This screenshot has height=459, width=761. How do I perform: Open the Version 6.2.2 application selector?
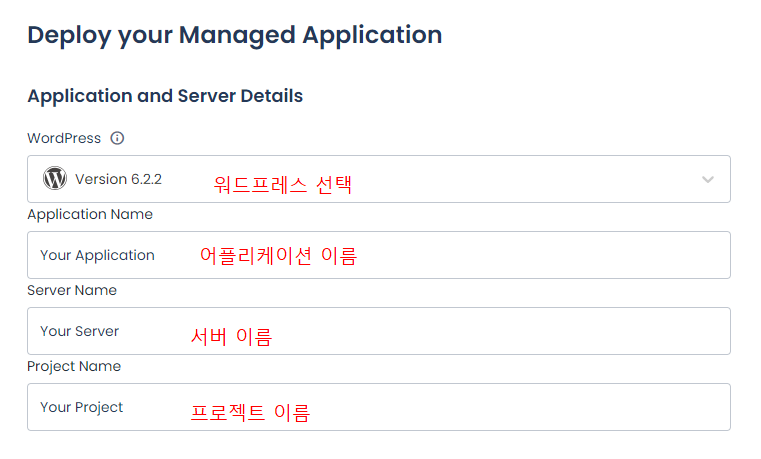379,179
